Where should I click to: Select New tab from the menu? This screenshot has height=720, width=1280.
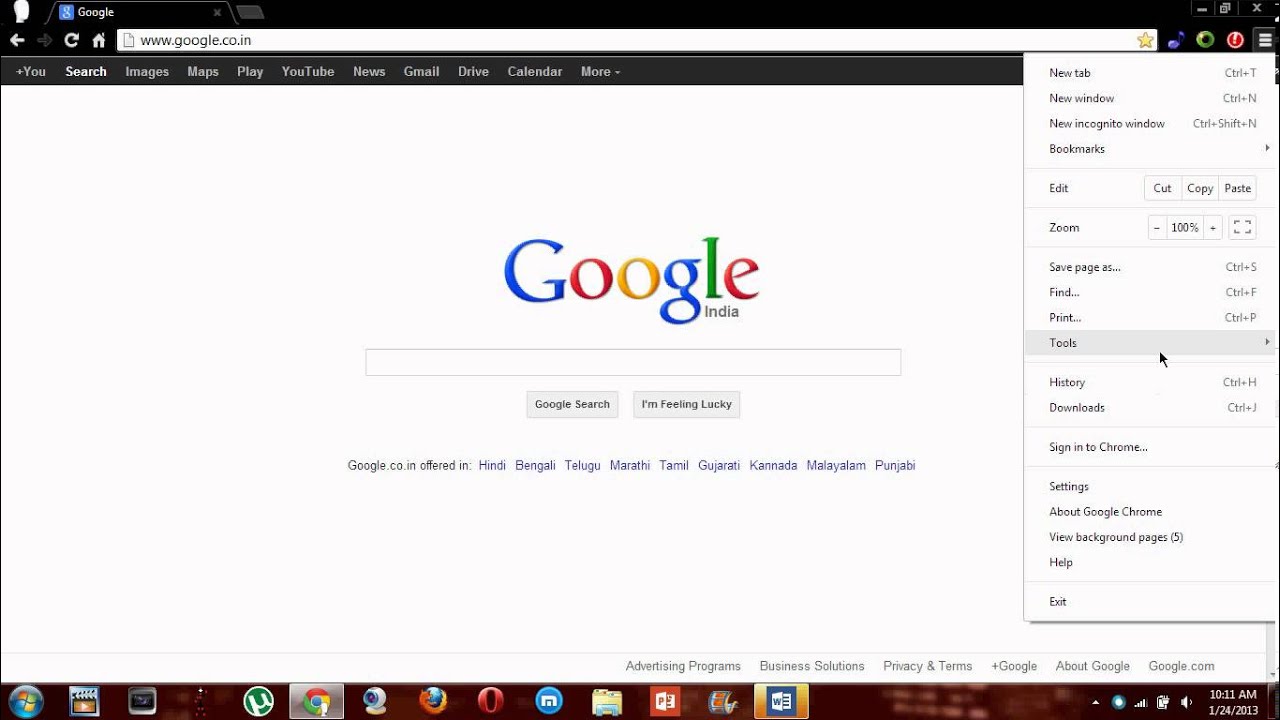click(x=1150, y=73)
